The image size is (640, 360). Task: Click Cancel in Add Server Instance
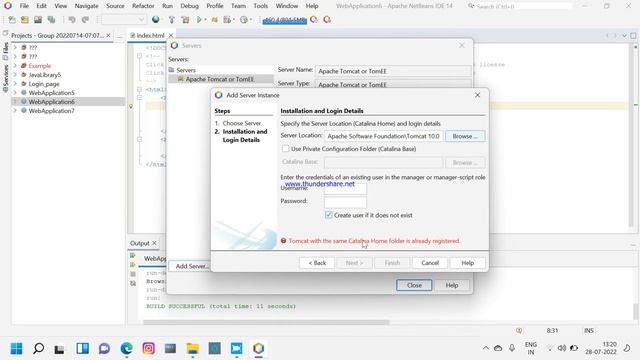pos(430,263)
